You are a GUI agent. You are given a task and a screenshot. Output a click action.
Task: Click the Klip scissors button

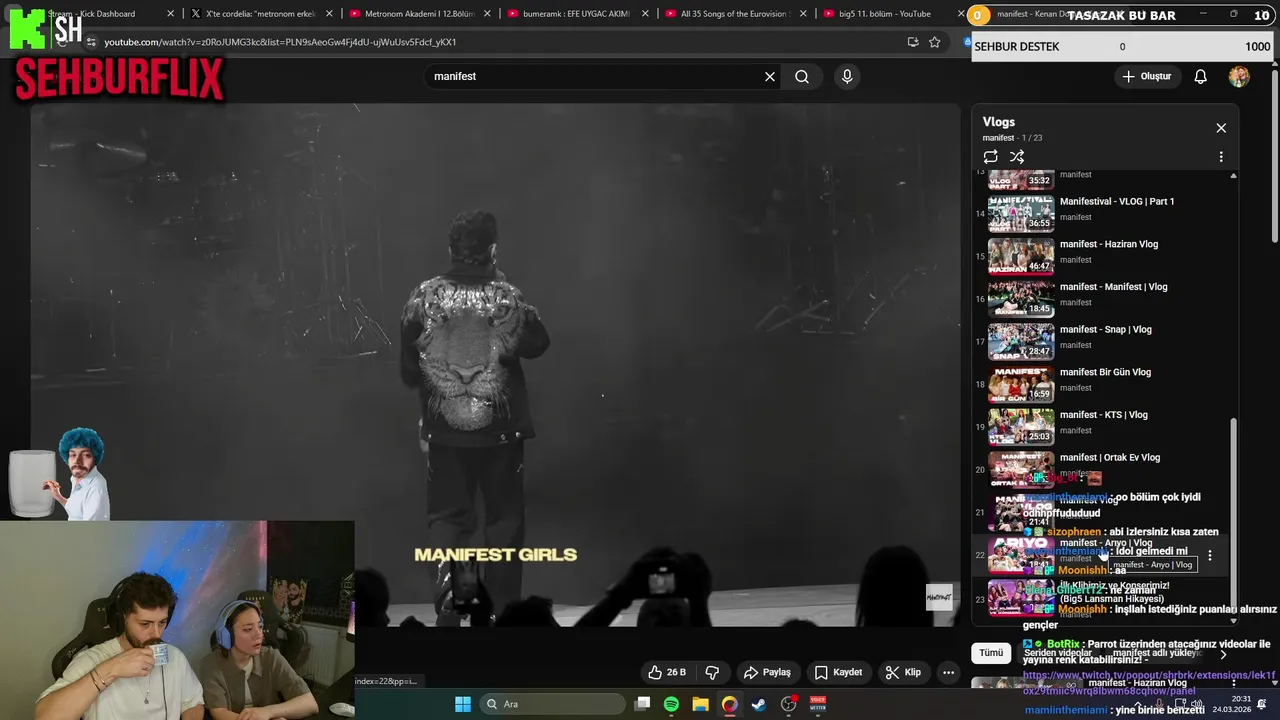pos(903,672)
